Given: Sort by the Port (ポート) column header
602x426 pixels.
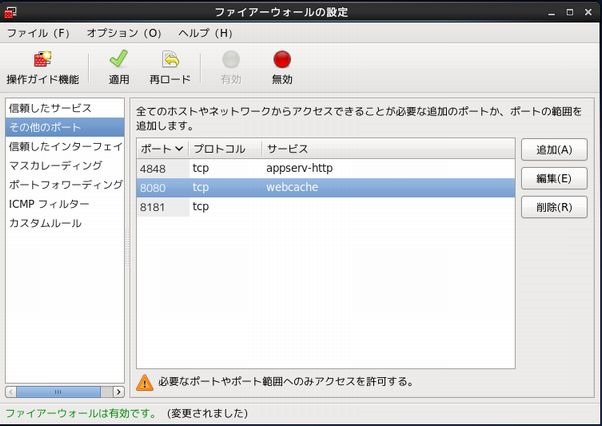Looking at the screenshot, I should (162, 148).
